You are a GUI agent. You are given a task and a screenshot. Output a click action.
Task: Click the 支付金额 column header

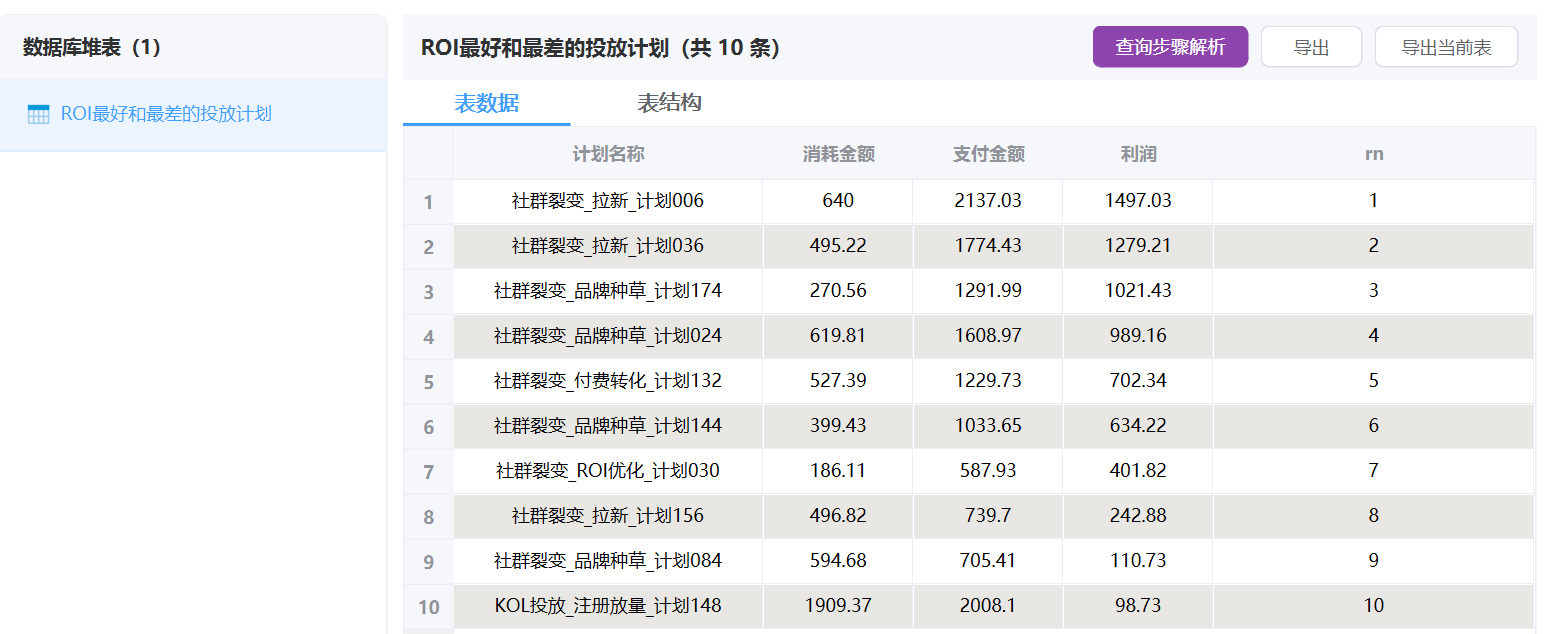point(988,154)
